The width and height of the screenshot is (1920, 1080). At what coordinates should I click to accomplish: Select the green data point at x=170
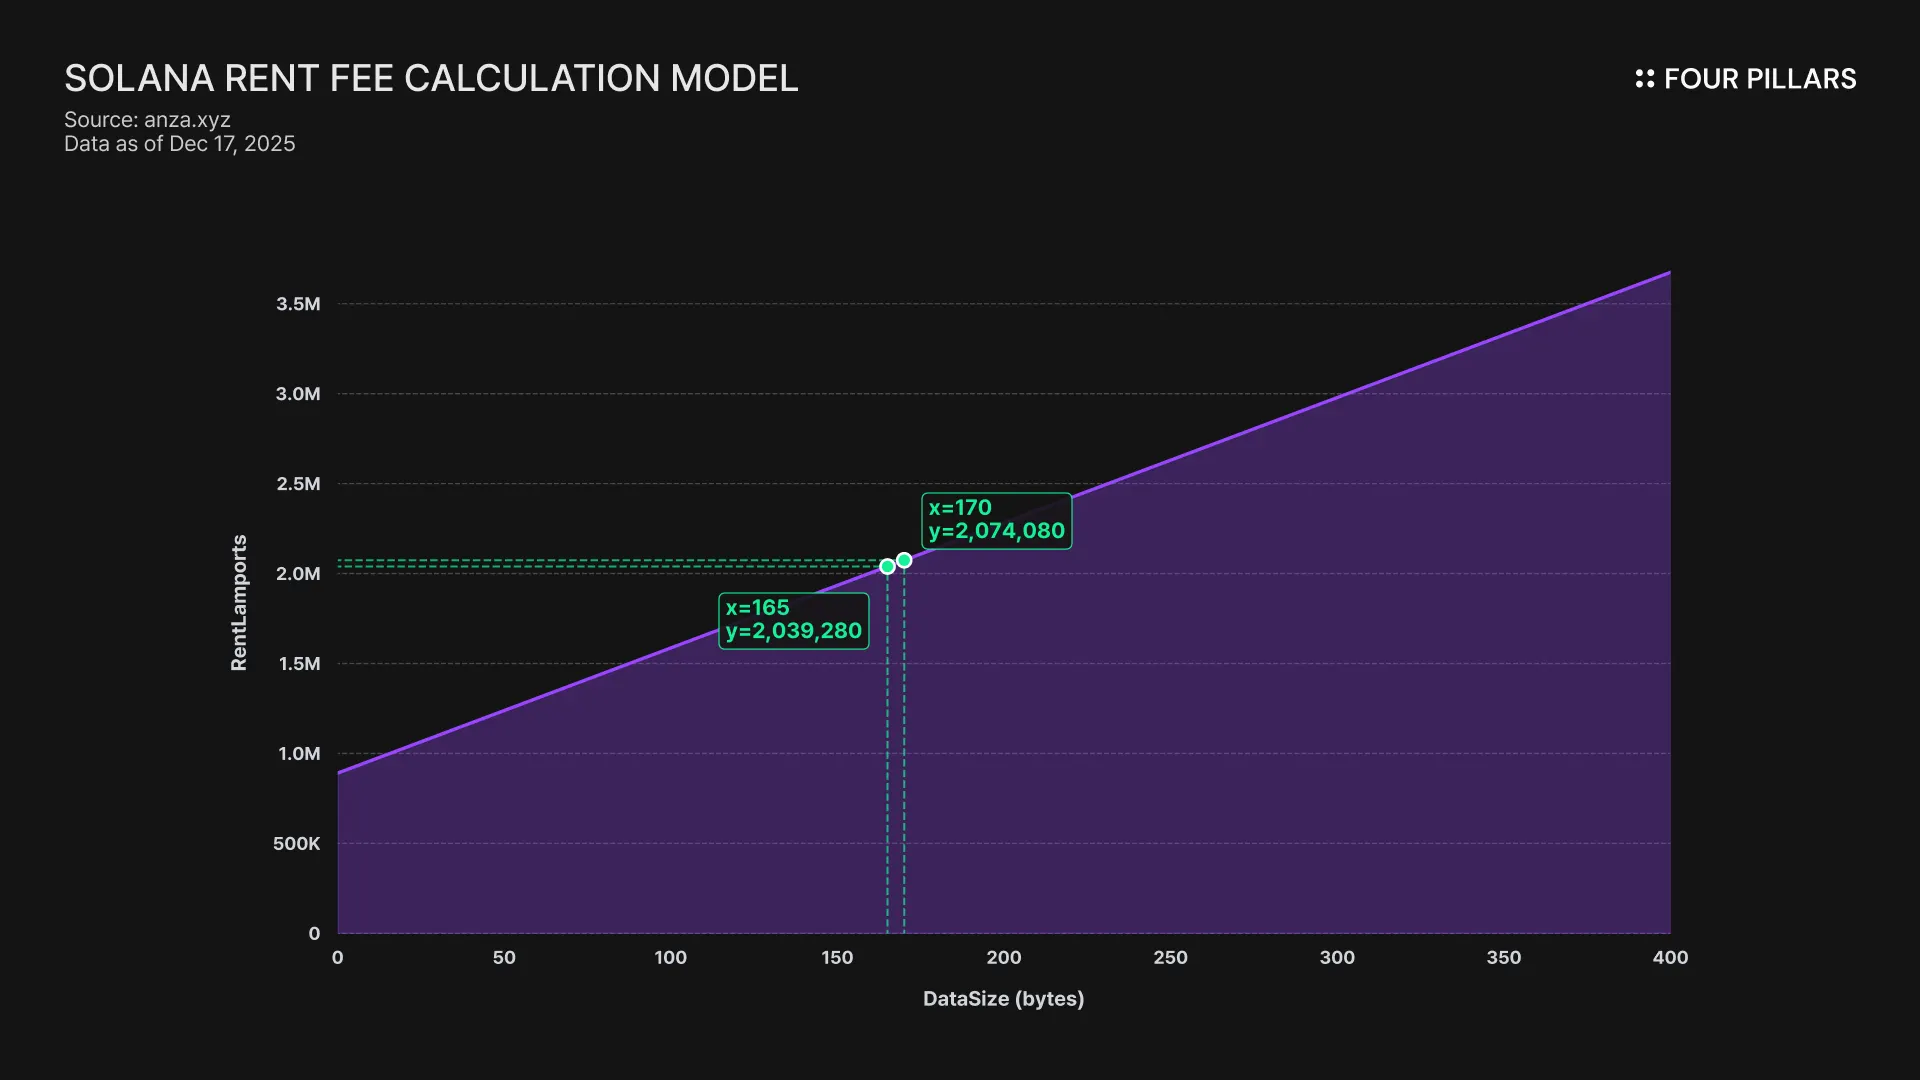coord(904,561)
